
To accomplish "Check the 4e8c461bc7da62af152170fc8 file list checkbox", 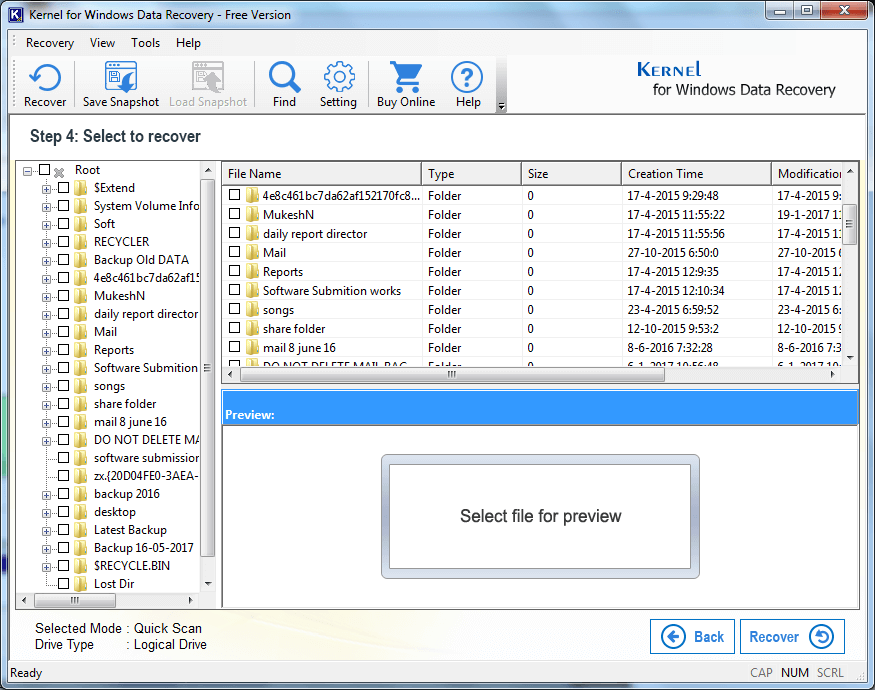I will pyautogui.click(x=234, y=195).
